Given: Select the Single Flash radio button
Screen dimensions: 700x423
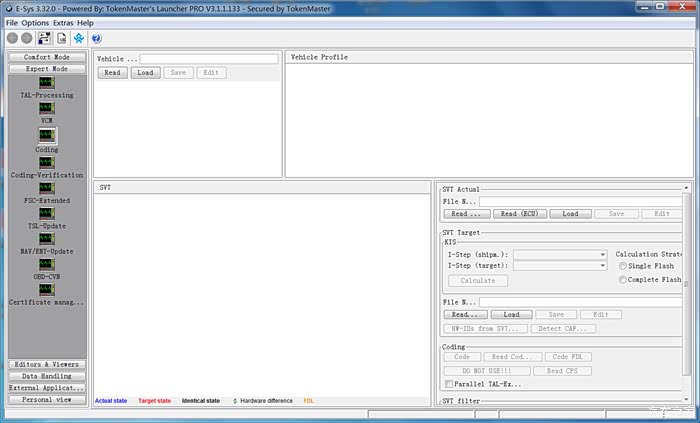Looking at the screenshot, I should 622,266.
